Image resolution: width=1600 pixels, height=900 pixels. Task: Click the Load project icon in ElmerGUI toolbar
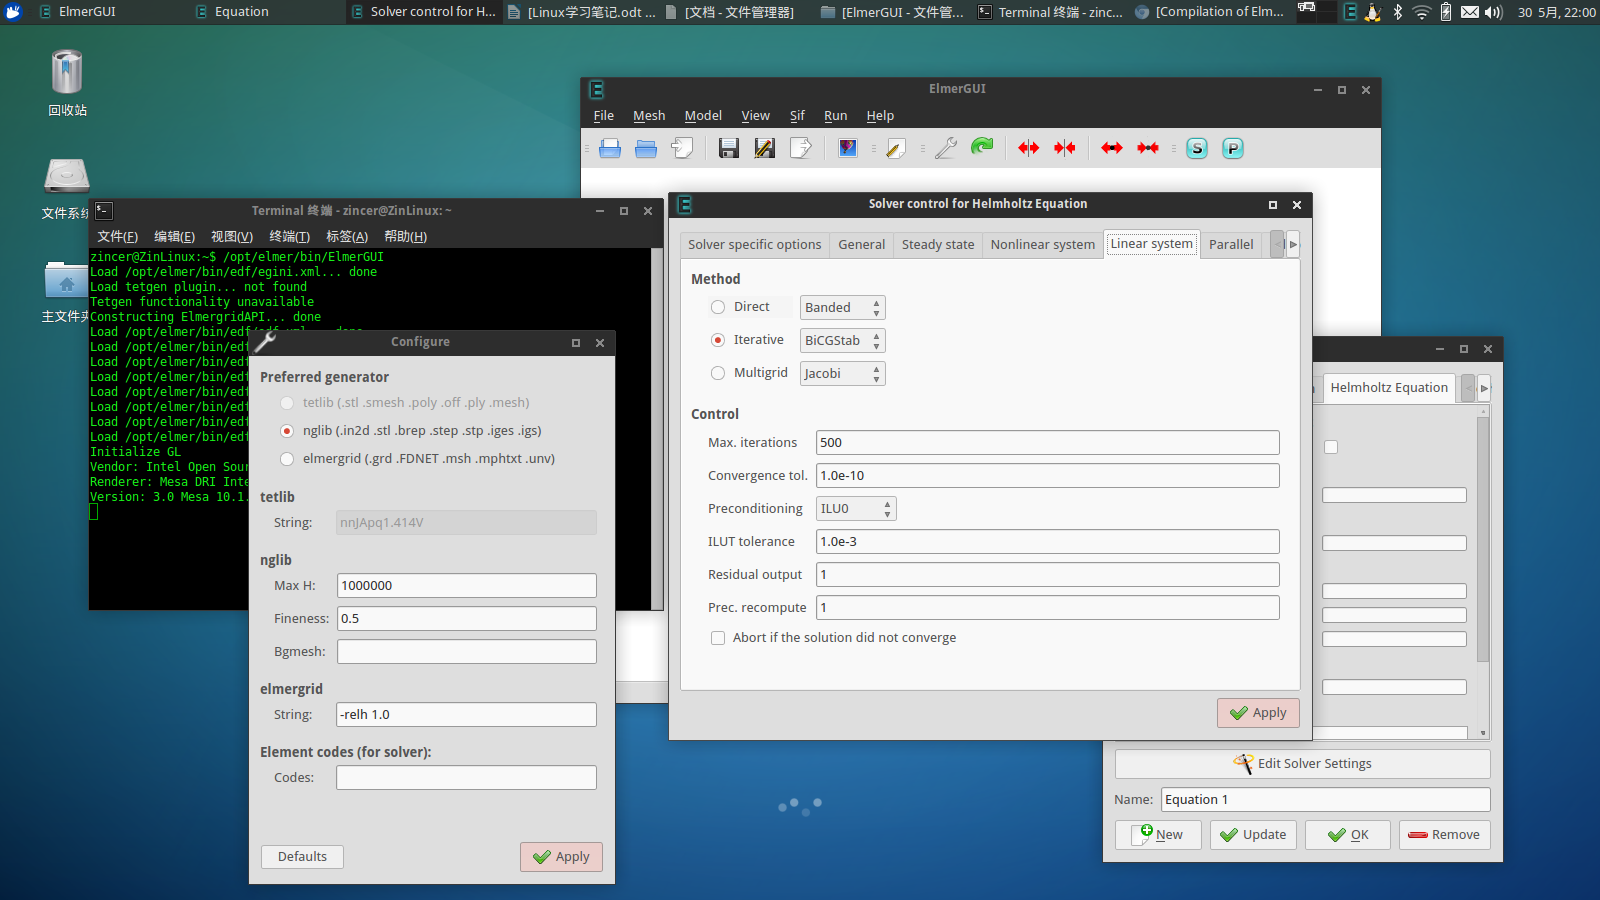tap(682, 149)
